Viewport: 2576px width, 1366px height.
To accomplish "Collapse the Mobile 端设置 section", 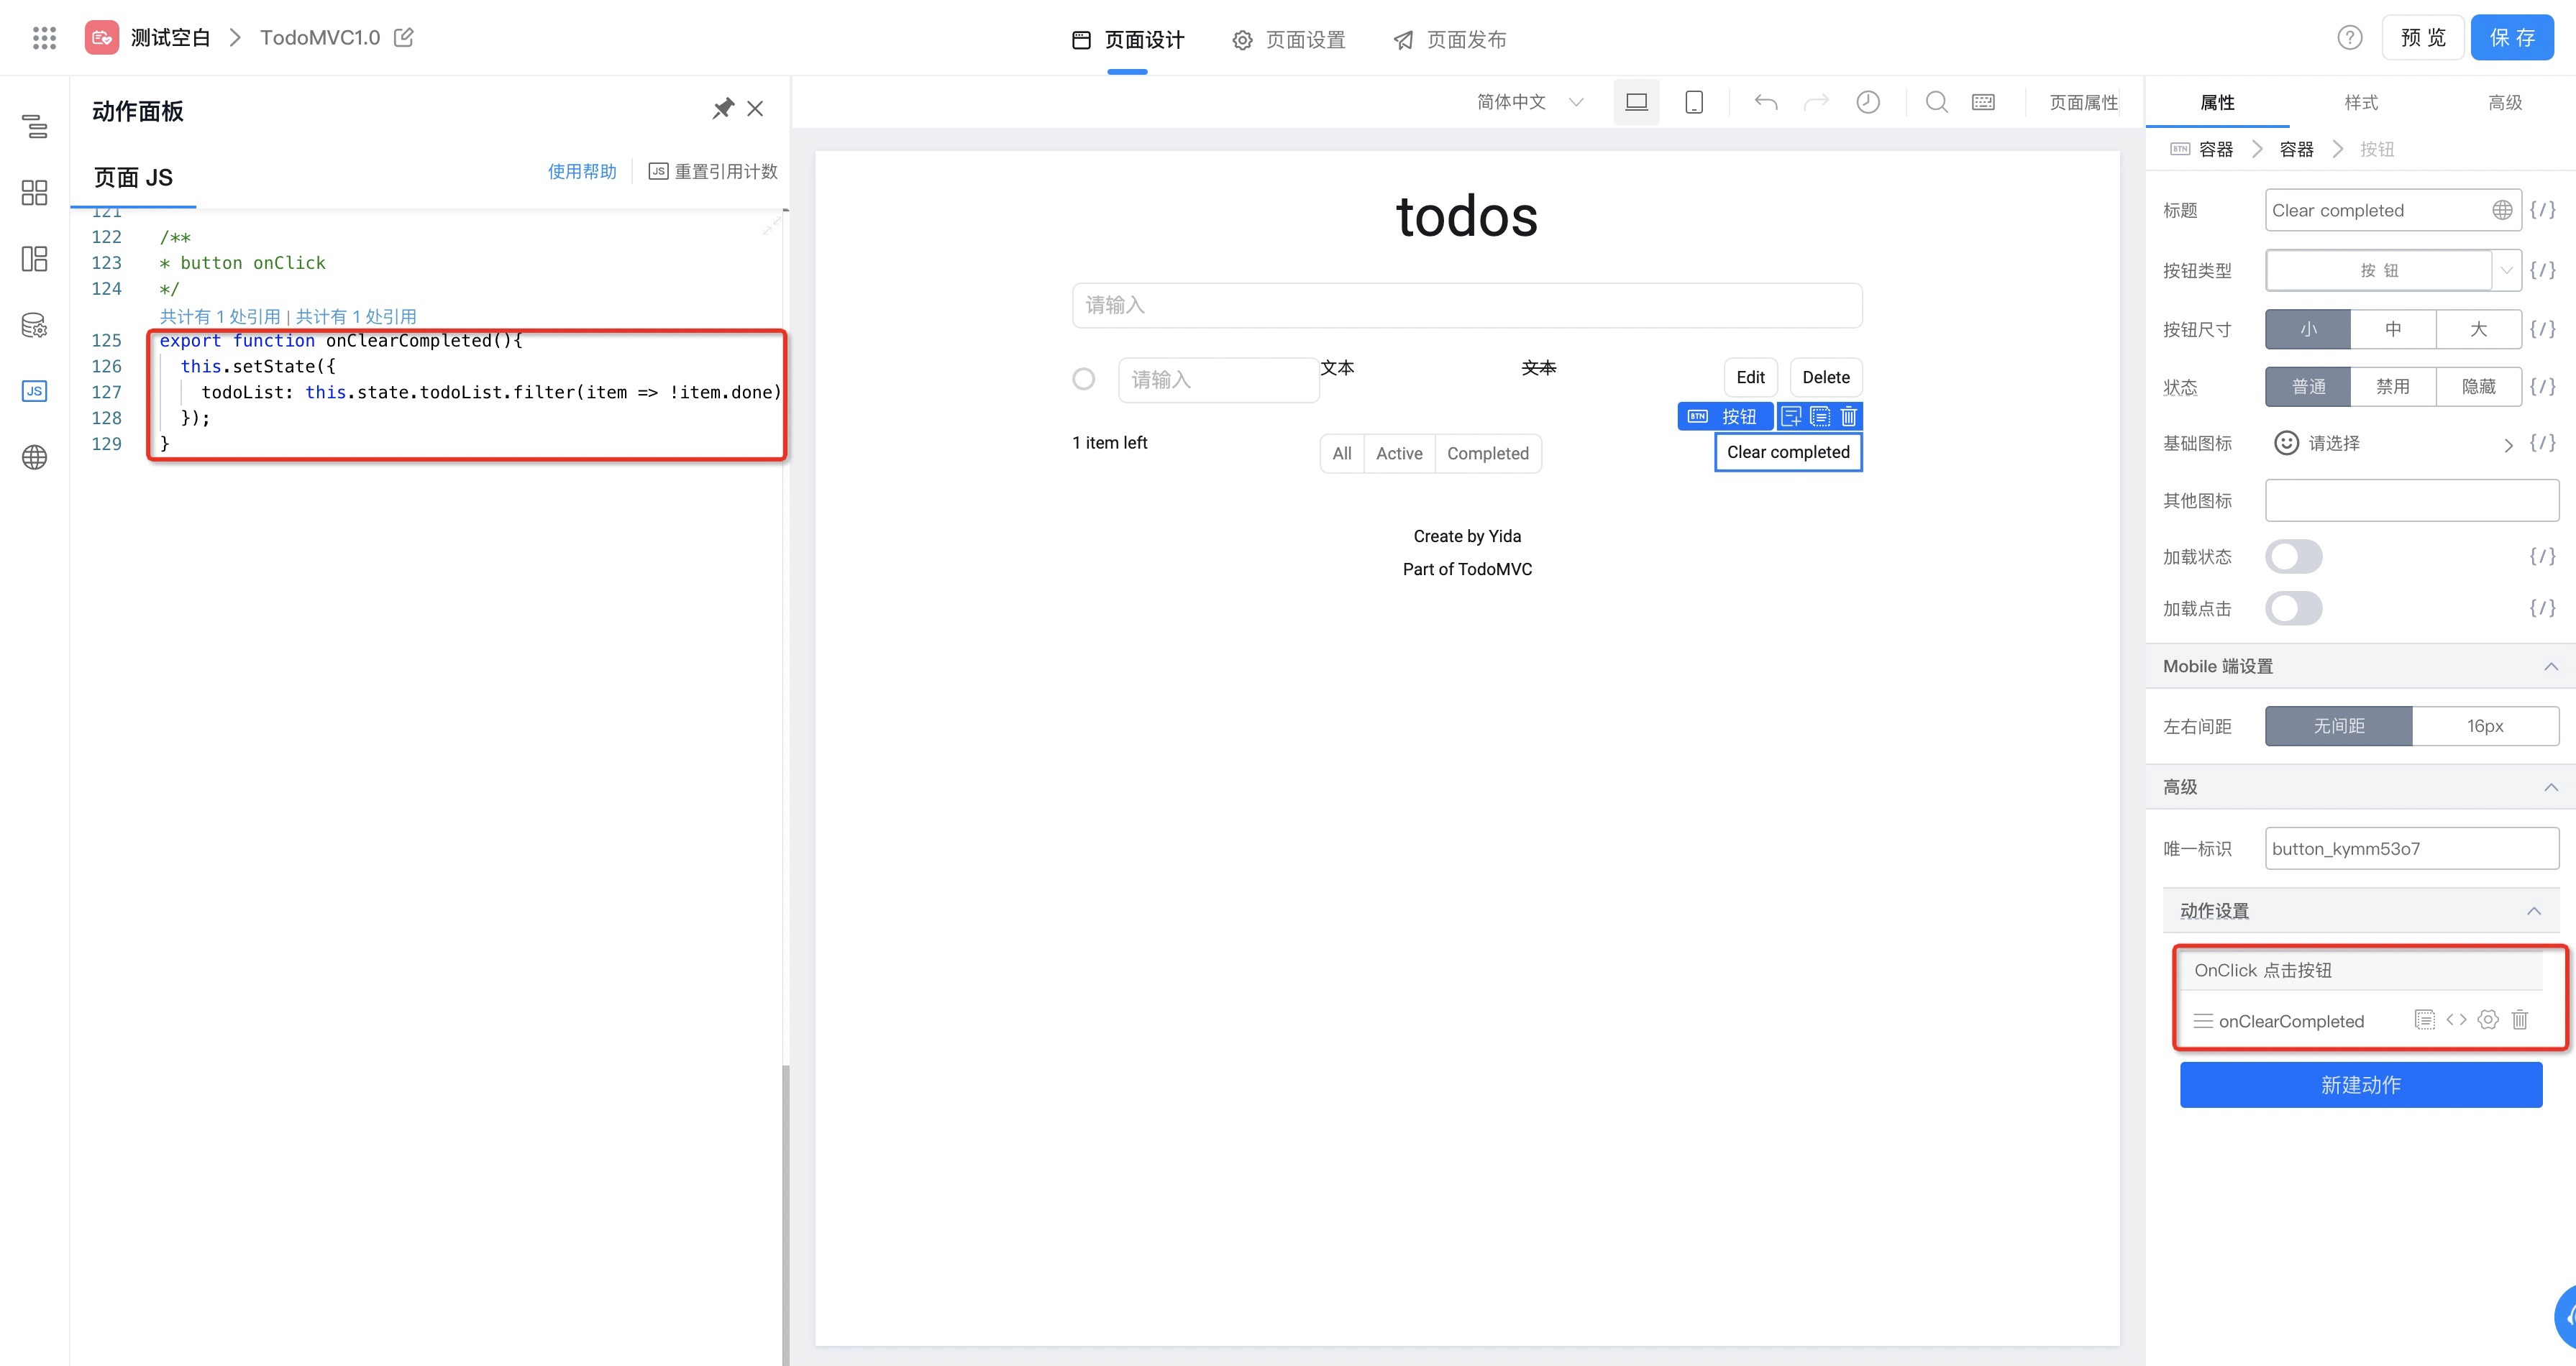I will point(2550,666).
